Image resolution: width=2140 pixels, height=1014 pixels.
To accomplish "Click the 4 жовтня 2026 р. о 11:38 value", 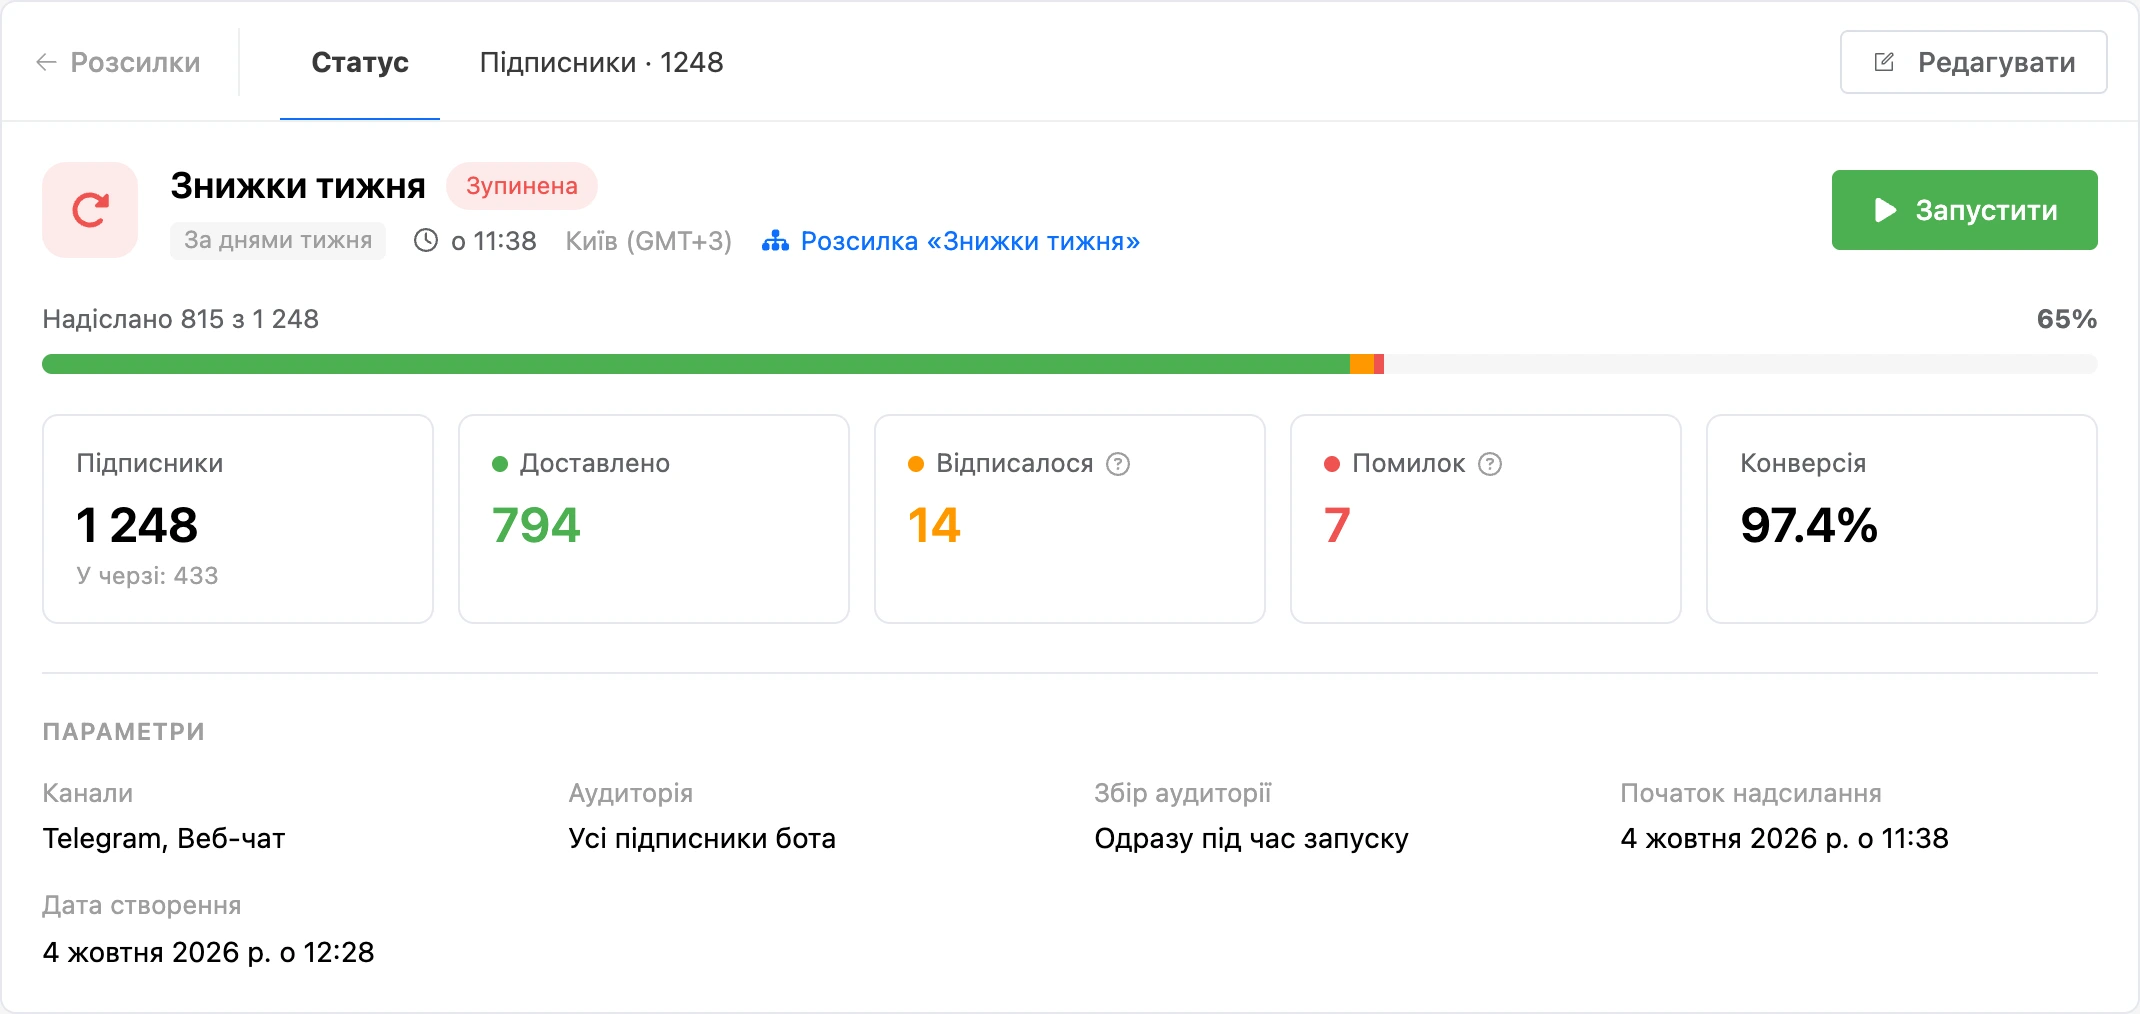I will click(x=1784, y=838).
